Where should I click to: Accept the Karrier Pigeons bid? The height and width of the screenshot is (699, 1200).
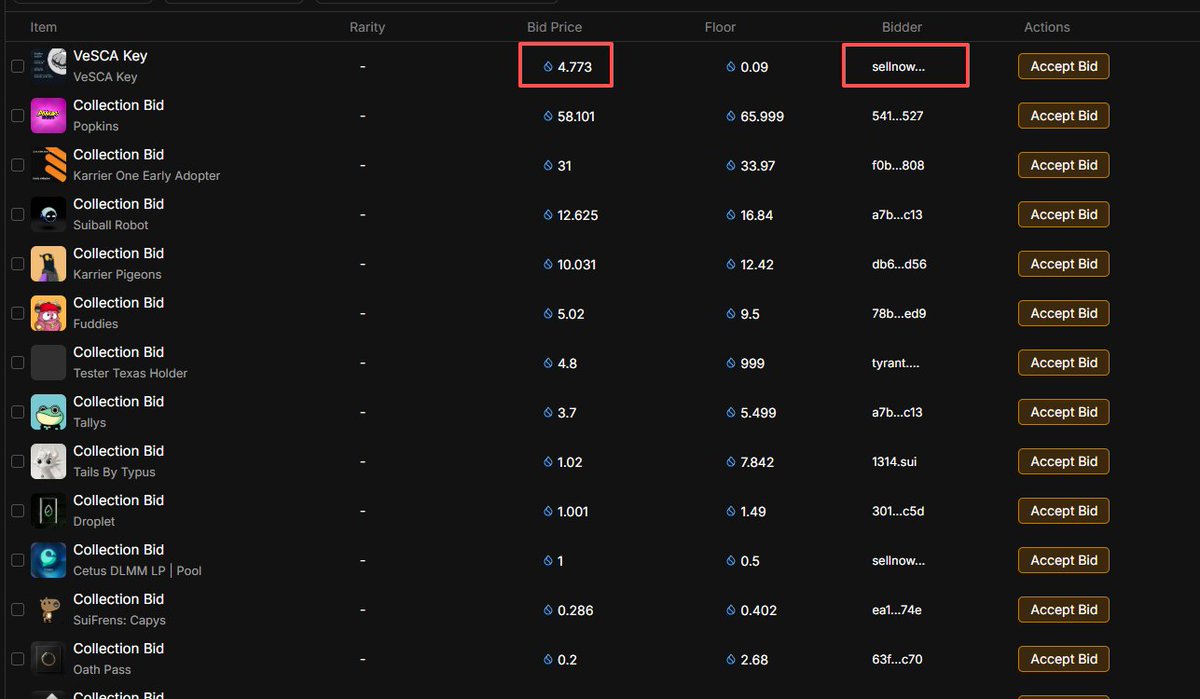tap(1063, 264)
